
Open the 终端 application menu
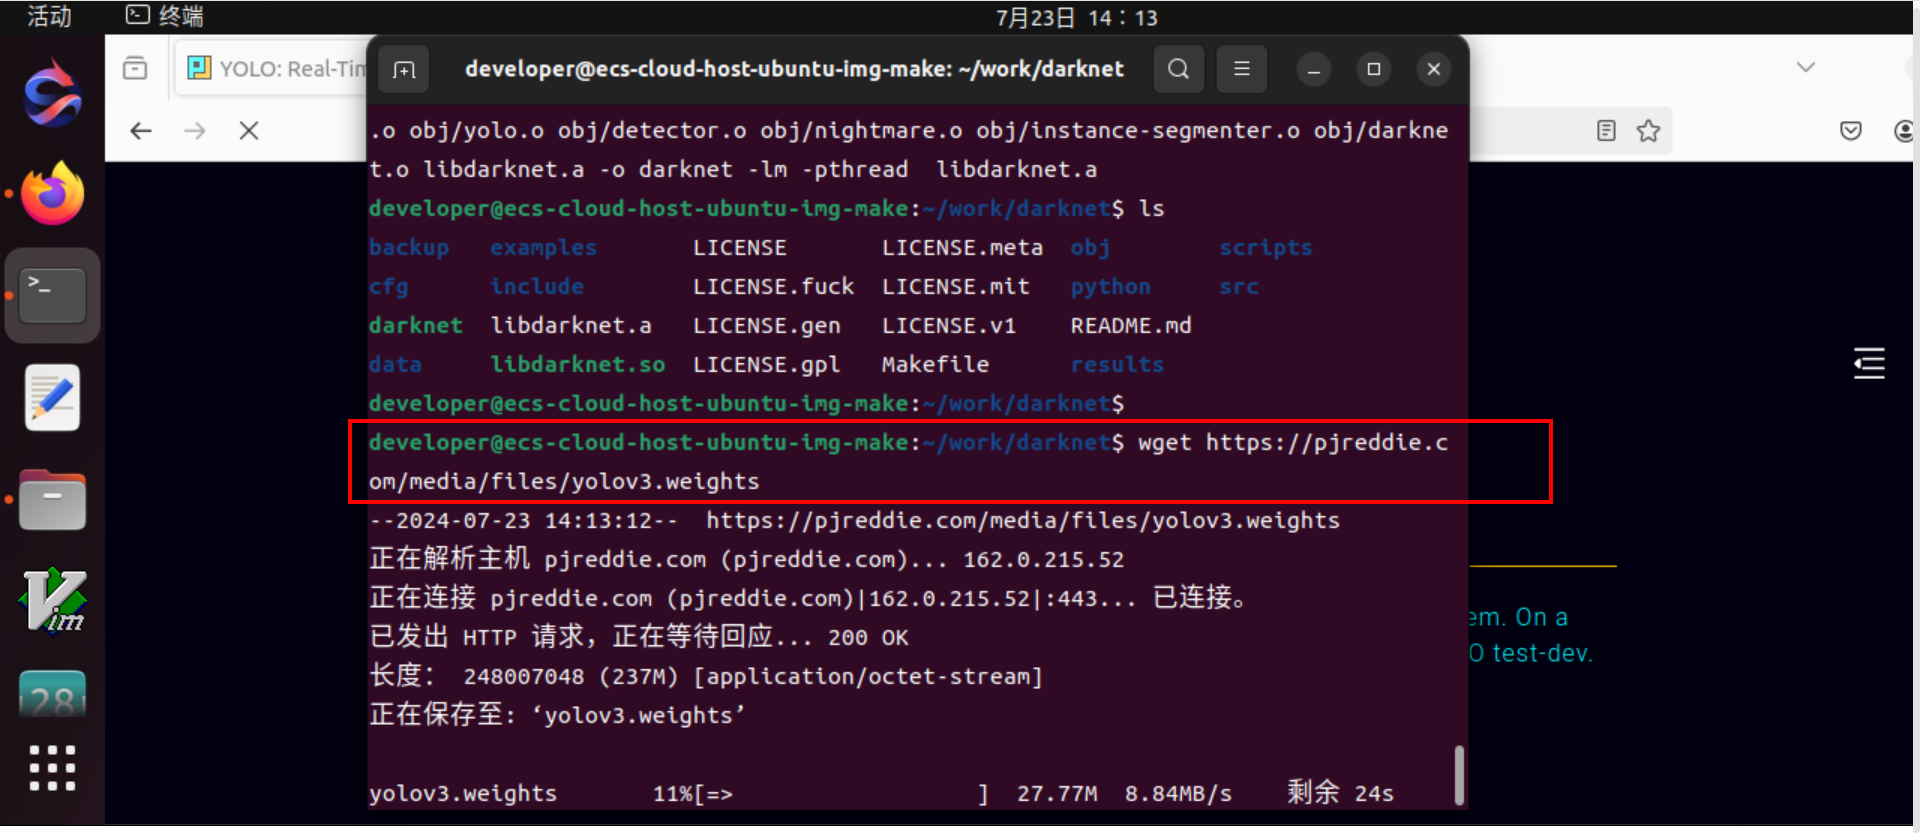click(166, 16)
